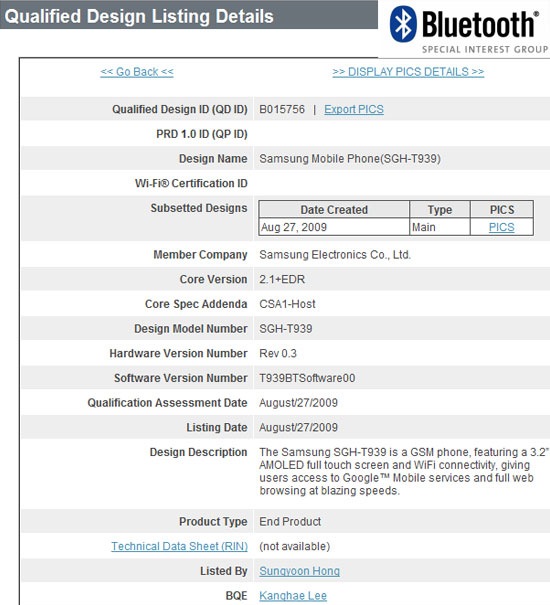Screen dimensions: 550x605
Task: Click 'Qualified Design ID (QD ID)' label
Action: click(180, 109)
